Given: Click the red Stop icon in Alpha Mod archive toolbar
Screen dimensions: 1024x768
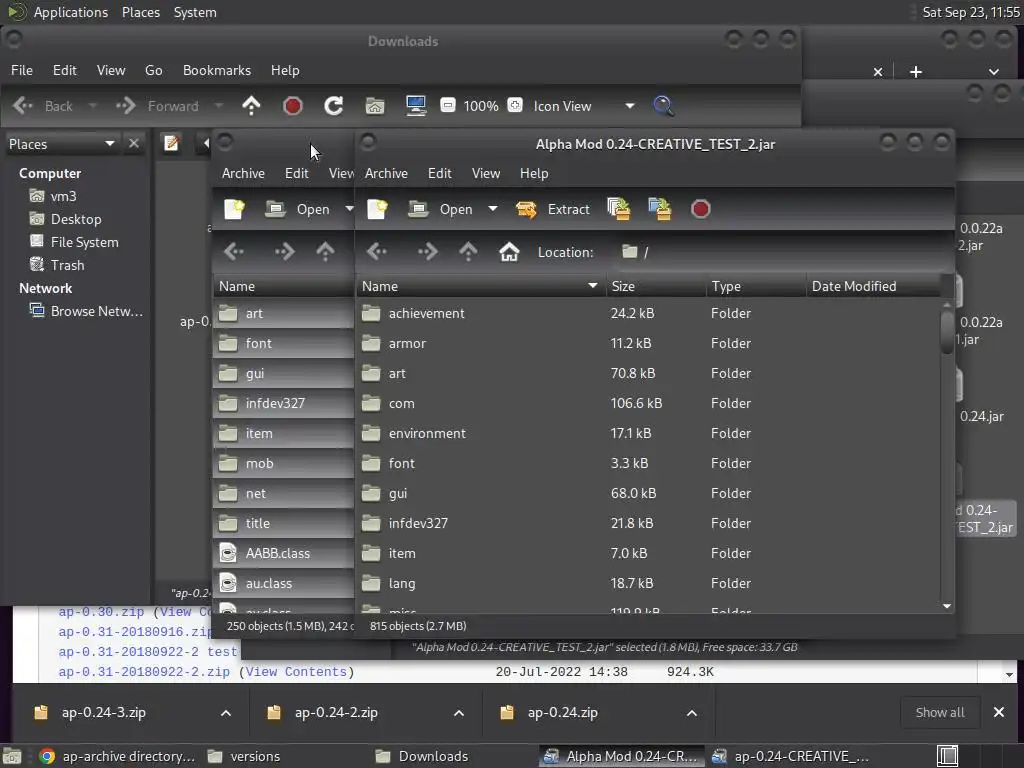Looking at the screenshot, I should pyautogui.click(x=700, y=209).
